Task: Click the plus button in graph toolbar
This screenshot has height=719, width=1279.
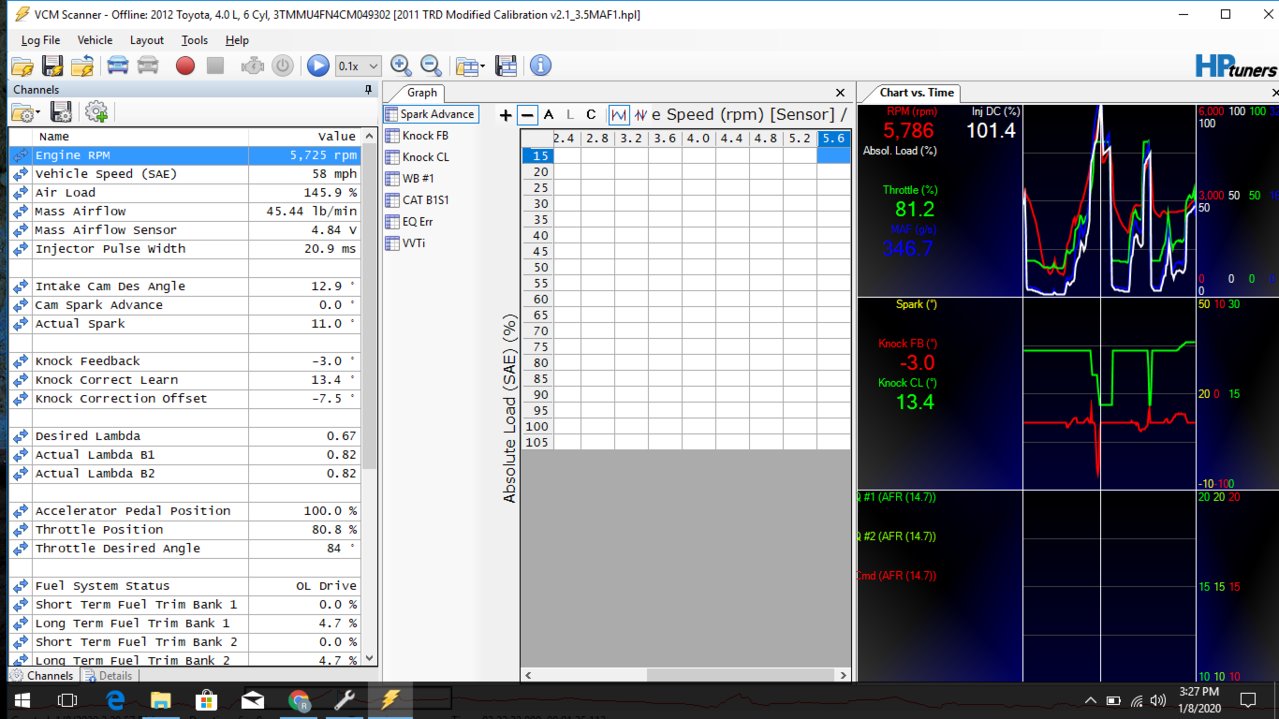Action: click(x=506, y=115)
